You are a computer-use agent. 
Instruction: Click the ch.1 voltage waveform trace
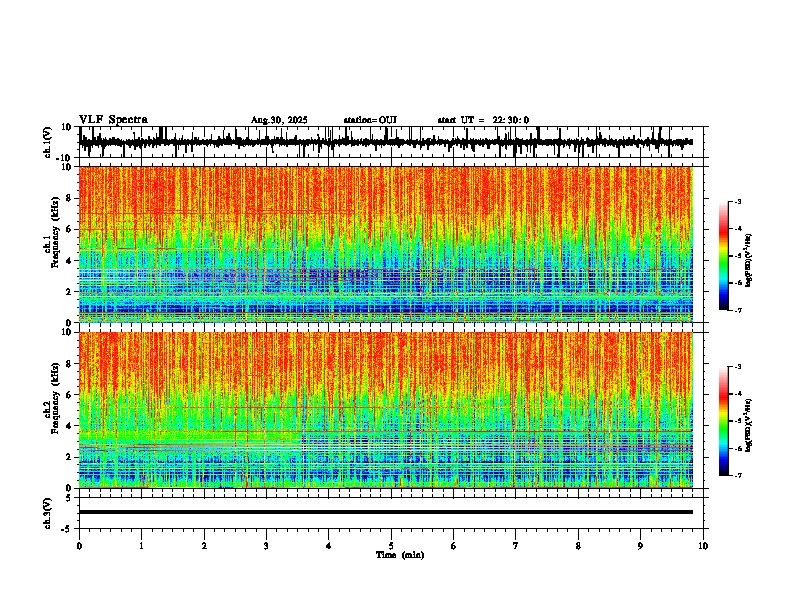(x=386, y=142)
